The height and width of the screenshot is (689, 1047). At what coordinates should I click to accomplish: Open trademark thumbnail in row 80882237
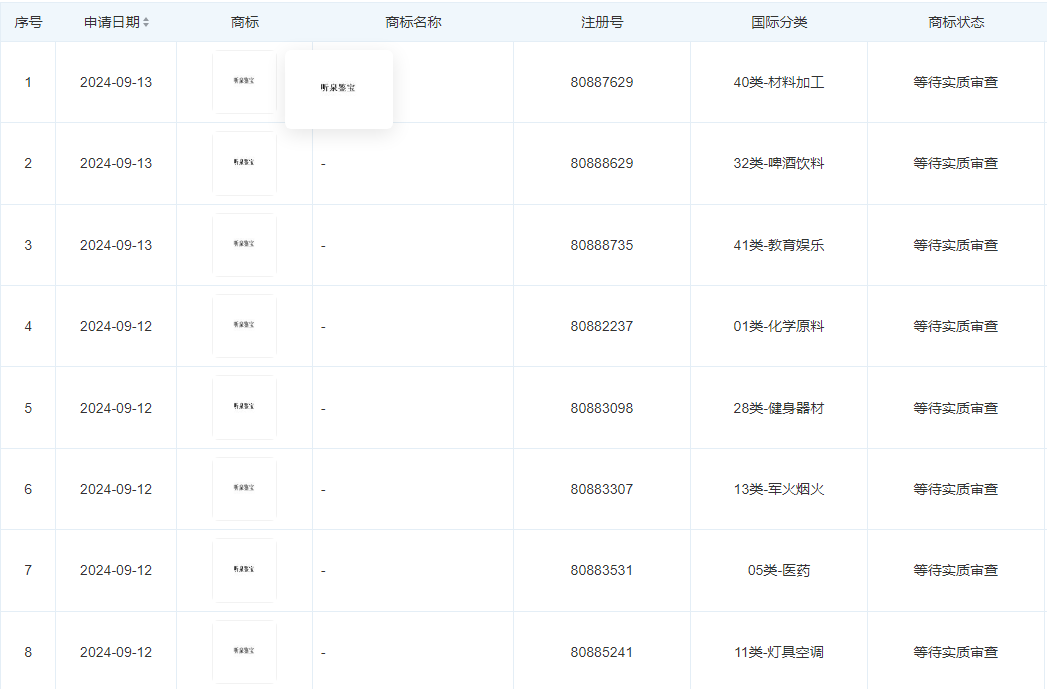point(244,326)
